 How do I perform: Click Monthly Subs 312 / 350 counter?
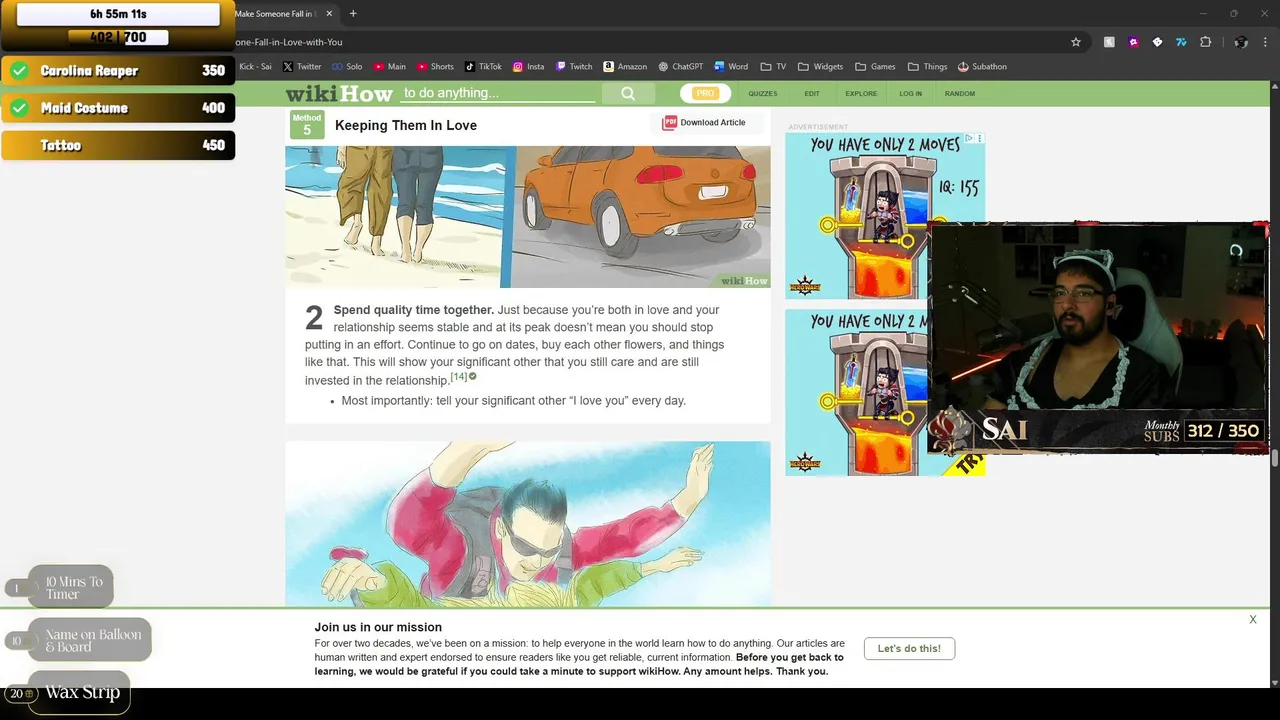tap(1202, 431)
